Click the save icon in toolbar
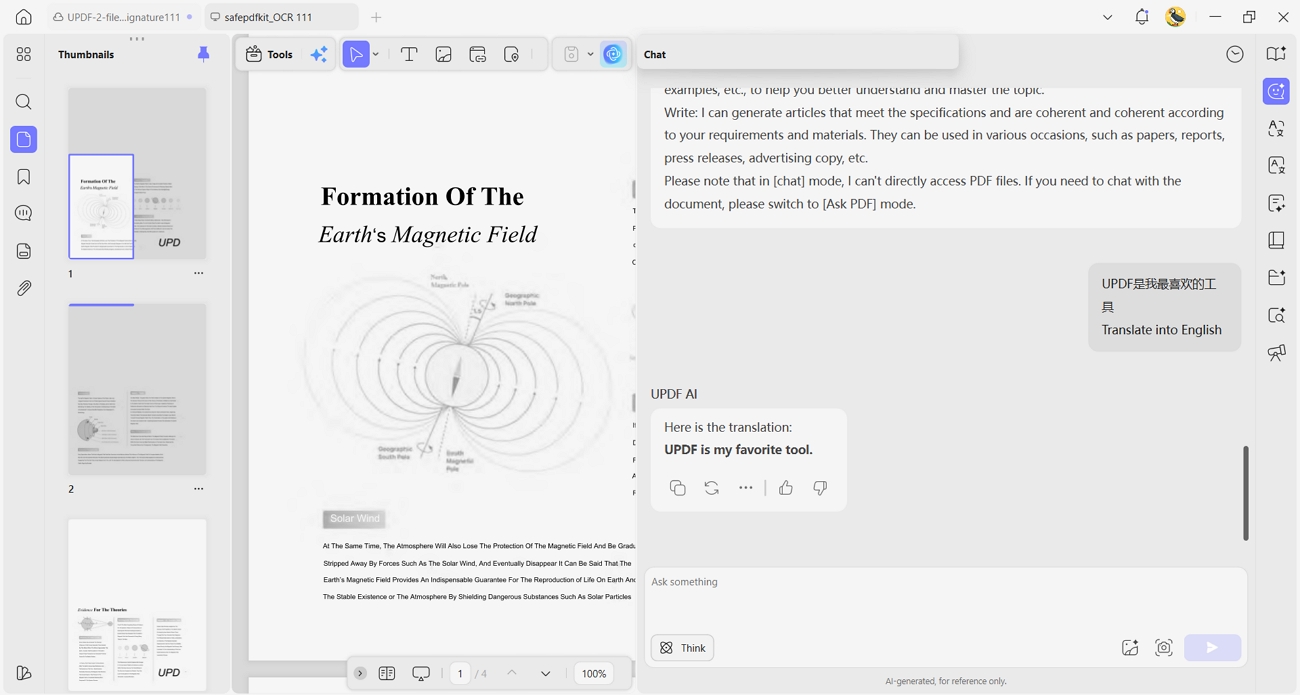 (571, 54)
